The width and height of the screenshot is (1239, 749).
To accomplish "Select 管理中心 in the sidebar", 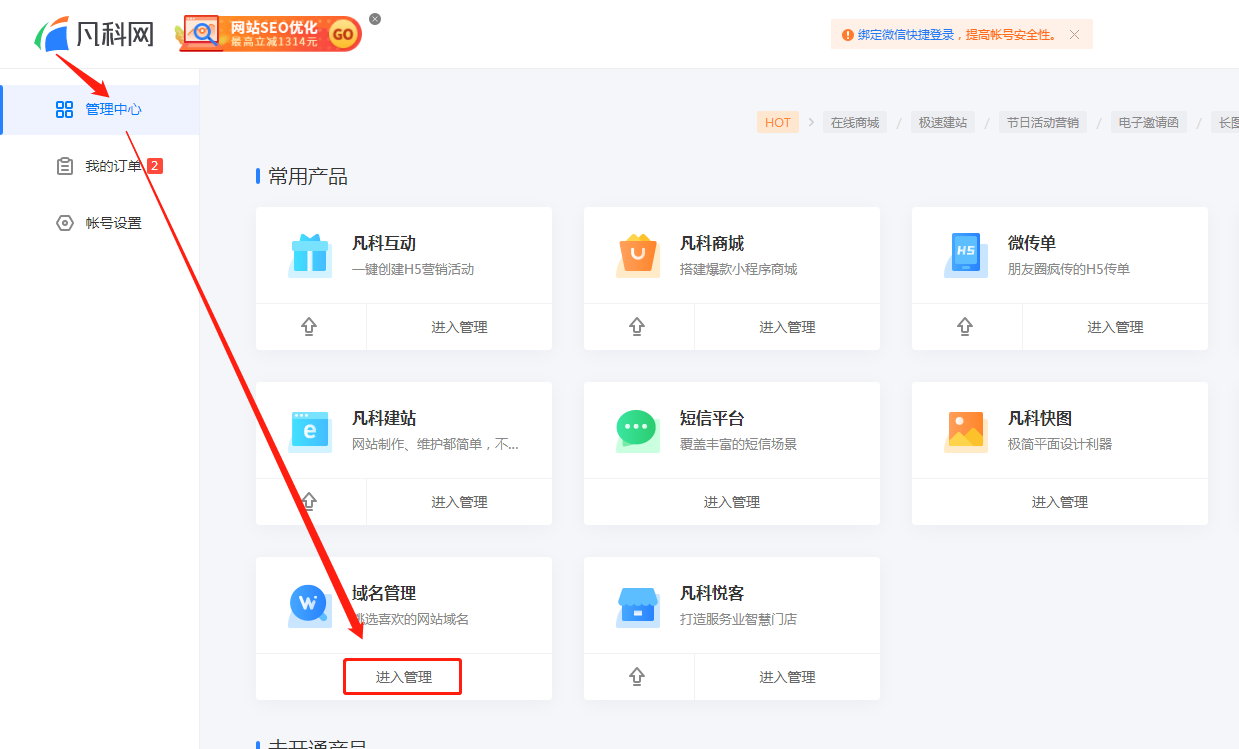I will pos(100,109).
